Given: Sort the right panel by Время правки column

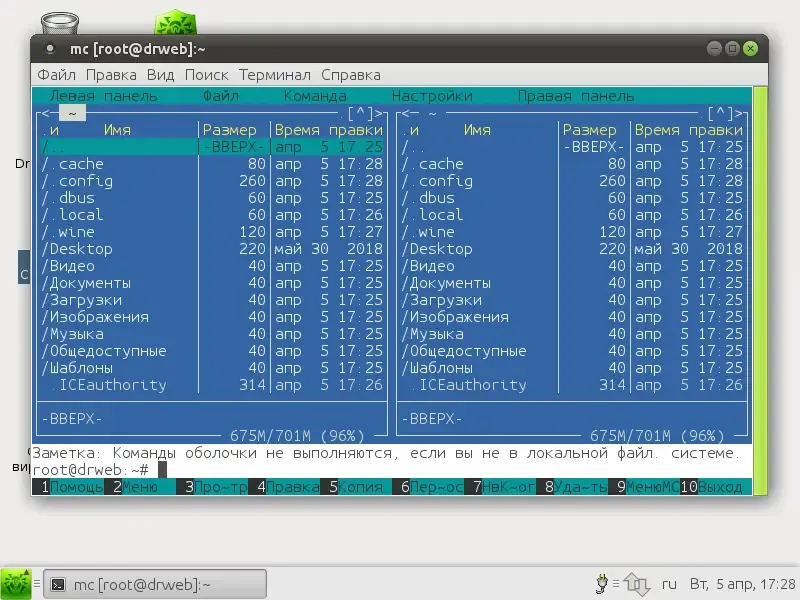Looking at the screenshot, I should tap(689, 129).
